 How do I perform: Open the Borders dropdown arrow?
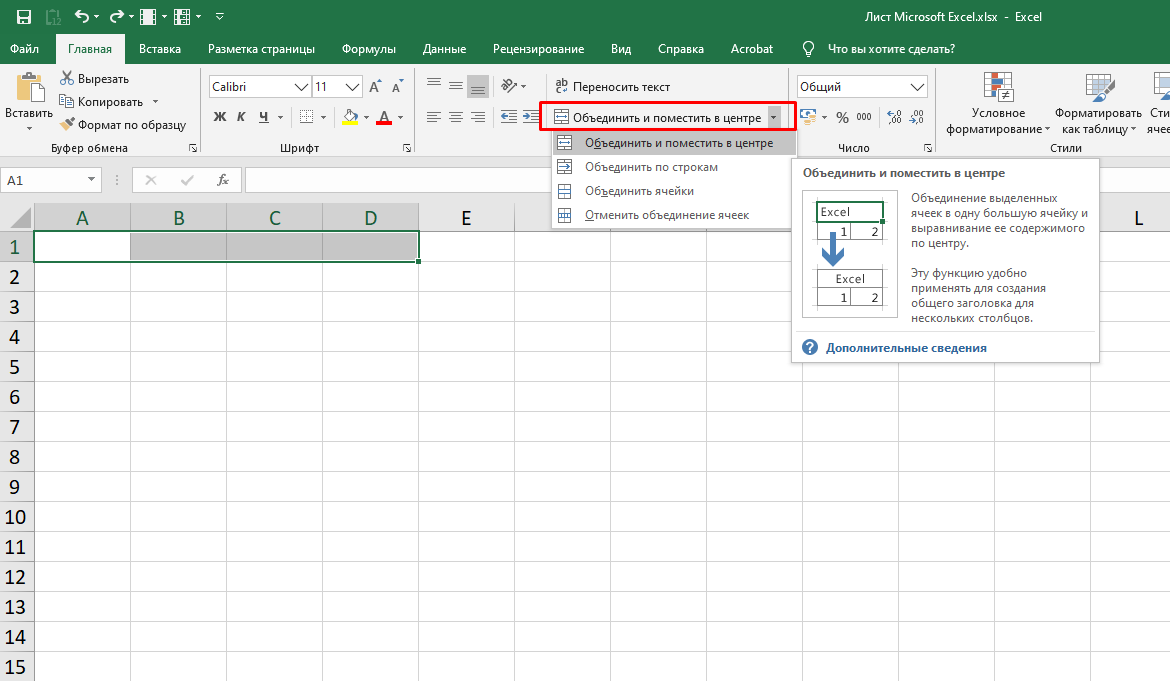point(323,117)
